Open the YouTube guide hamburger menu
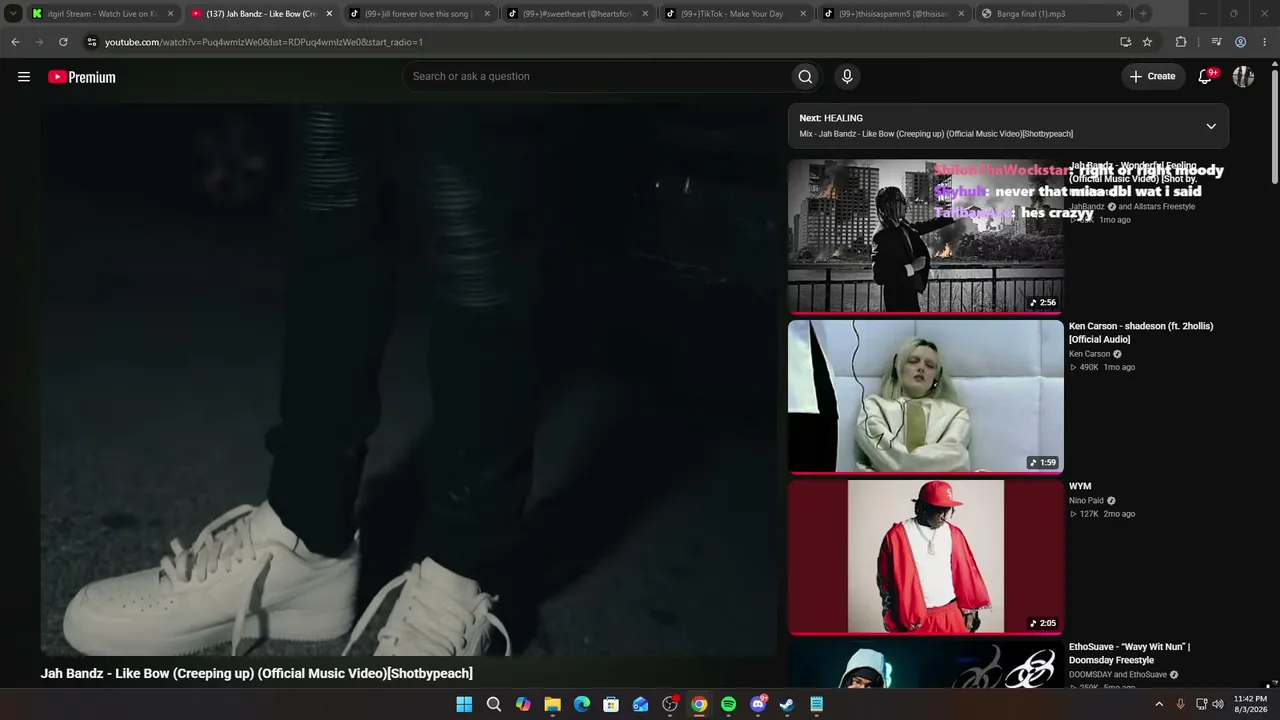The width and height of the screenshot is (1280, 720). pyautogui.click(x=24, y=77)
